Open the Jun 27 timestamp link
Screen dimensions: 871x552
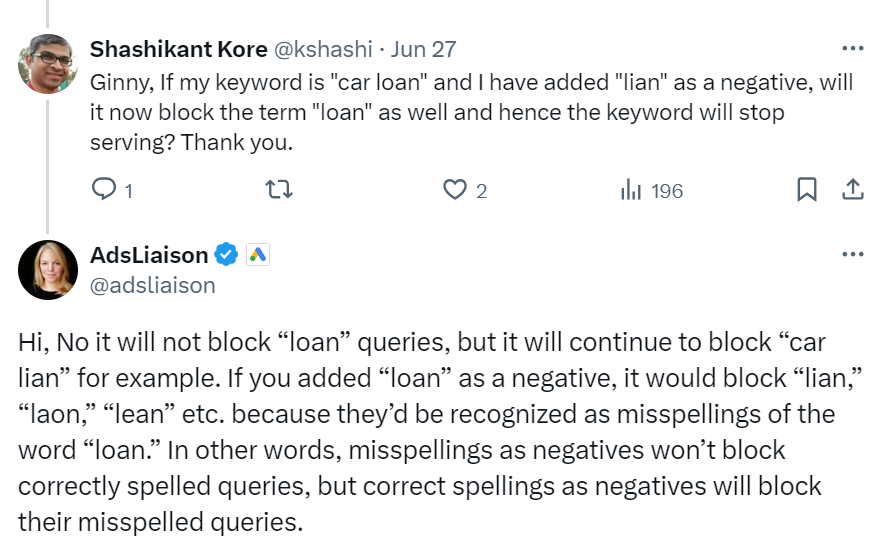423,49
